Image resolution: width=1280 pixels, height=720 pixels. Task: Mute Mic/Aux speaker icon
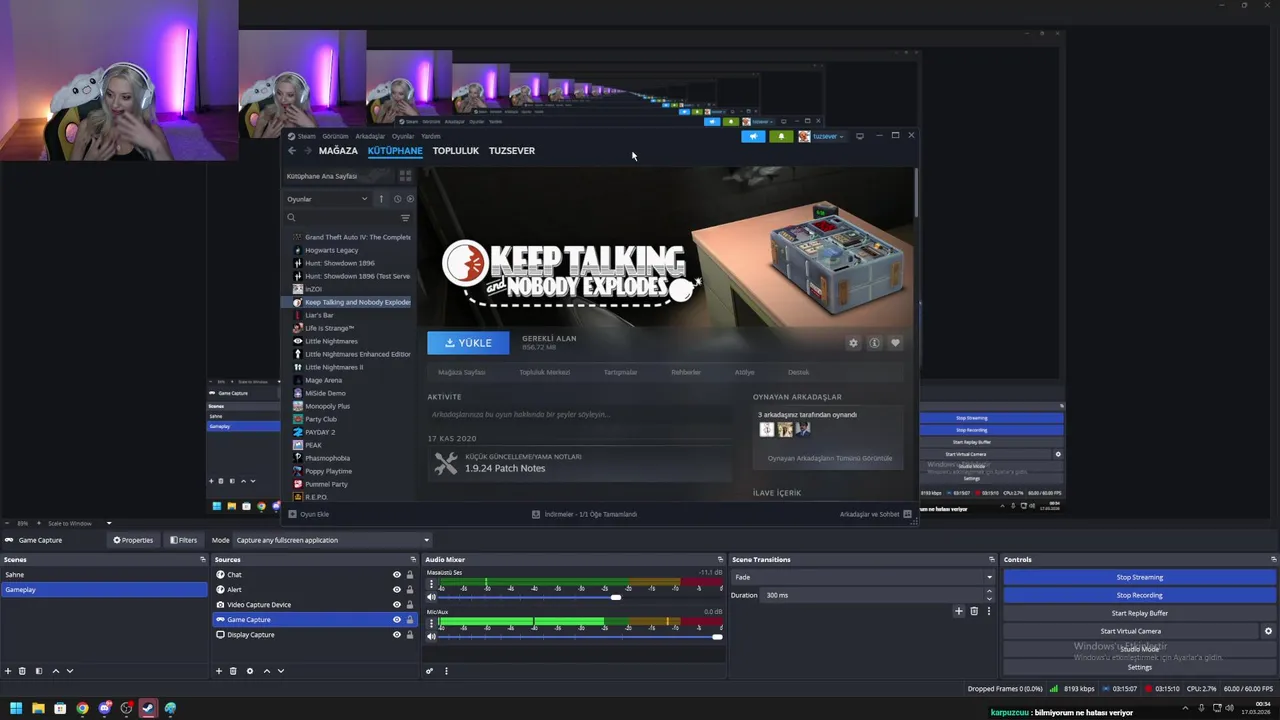[432, 636]
